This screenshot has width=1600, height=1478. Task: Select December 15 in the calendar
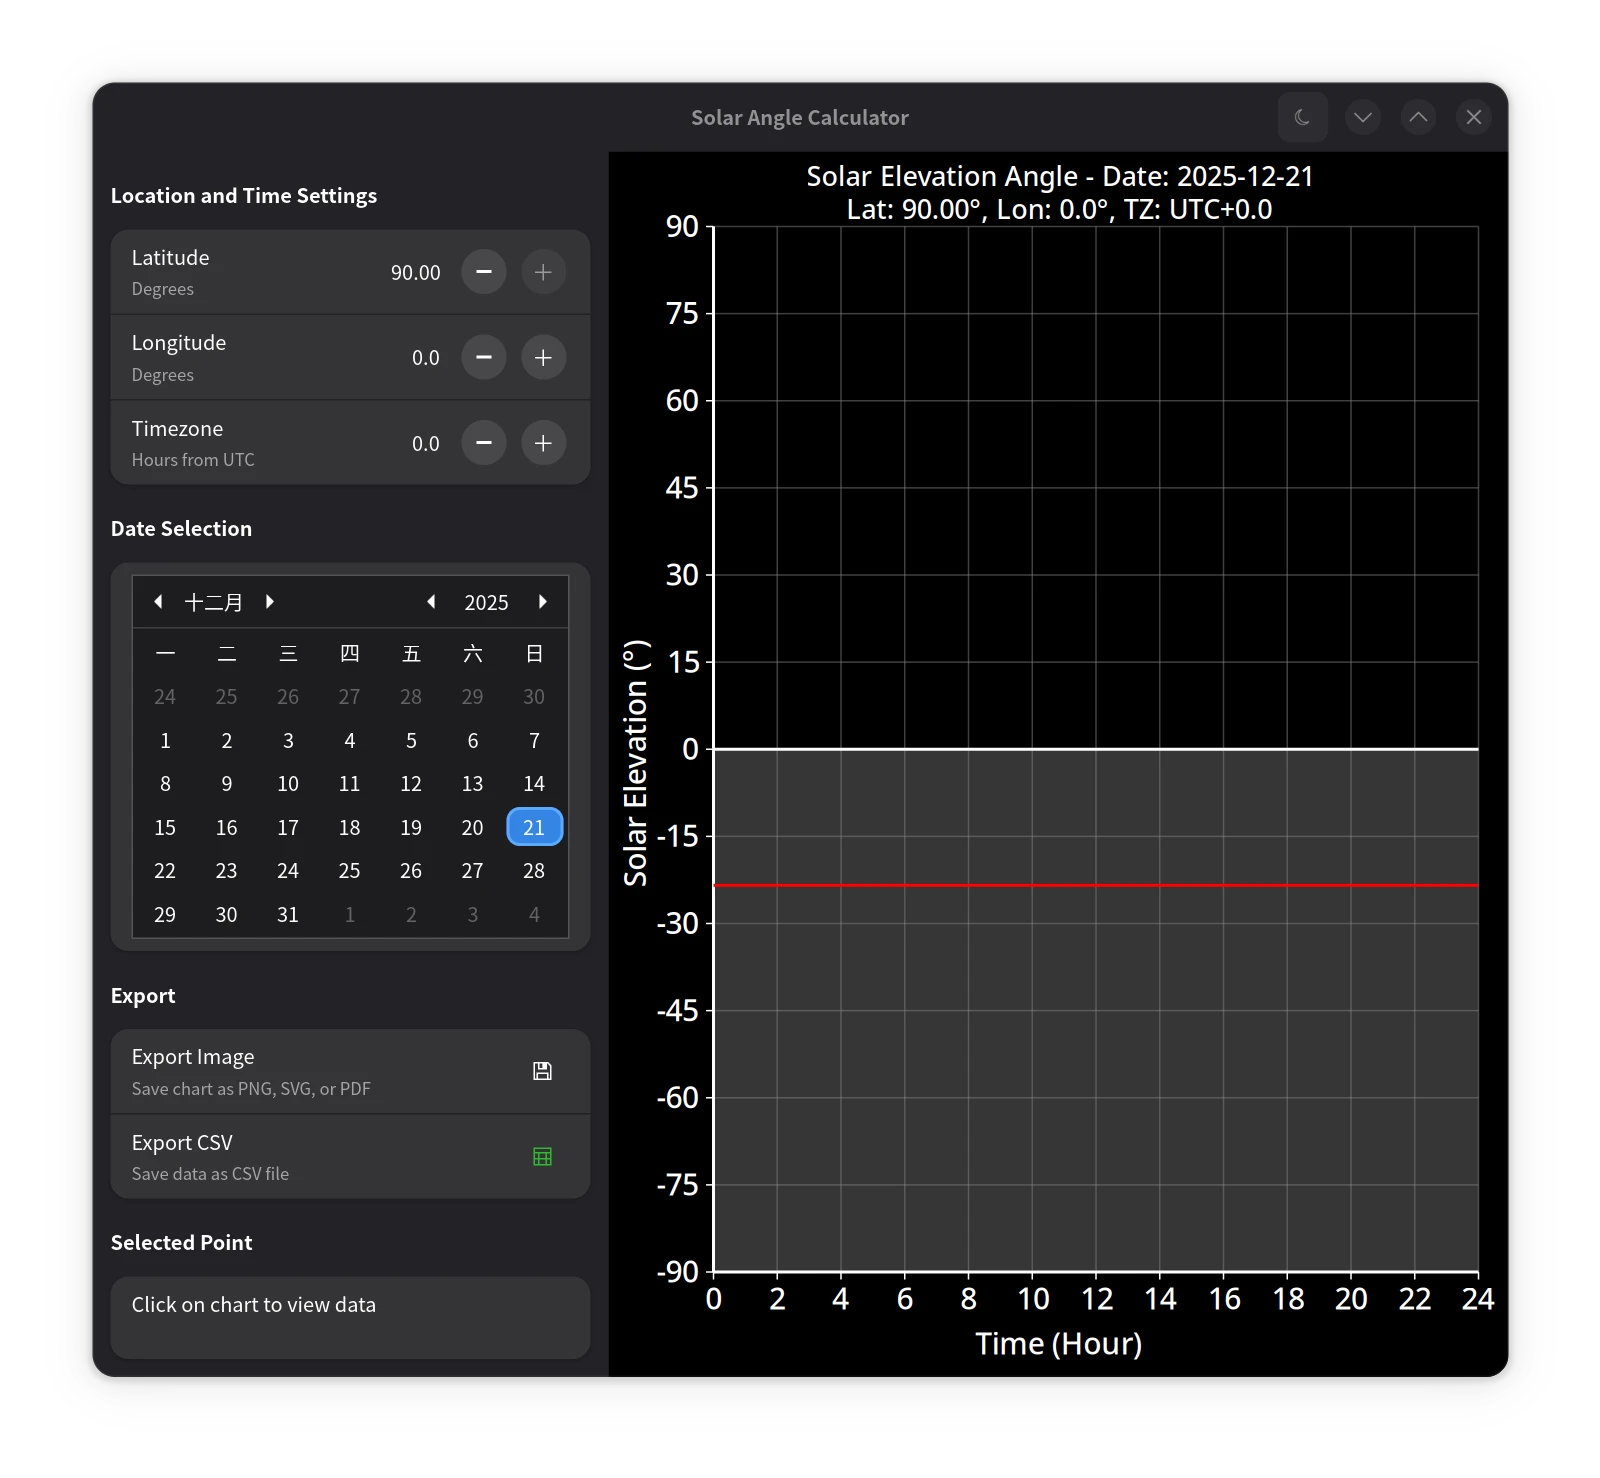tap(165, 827)
